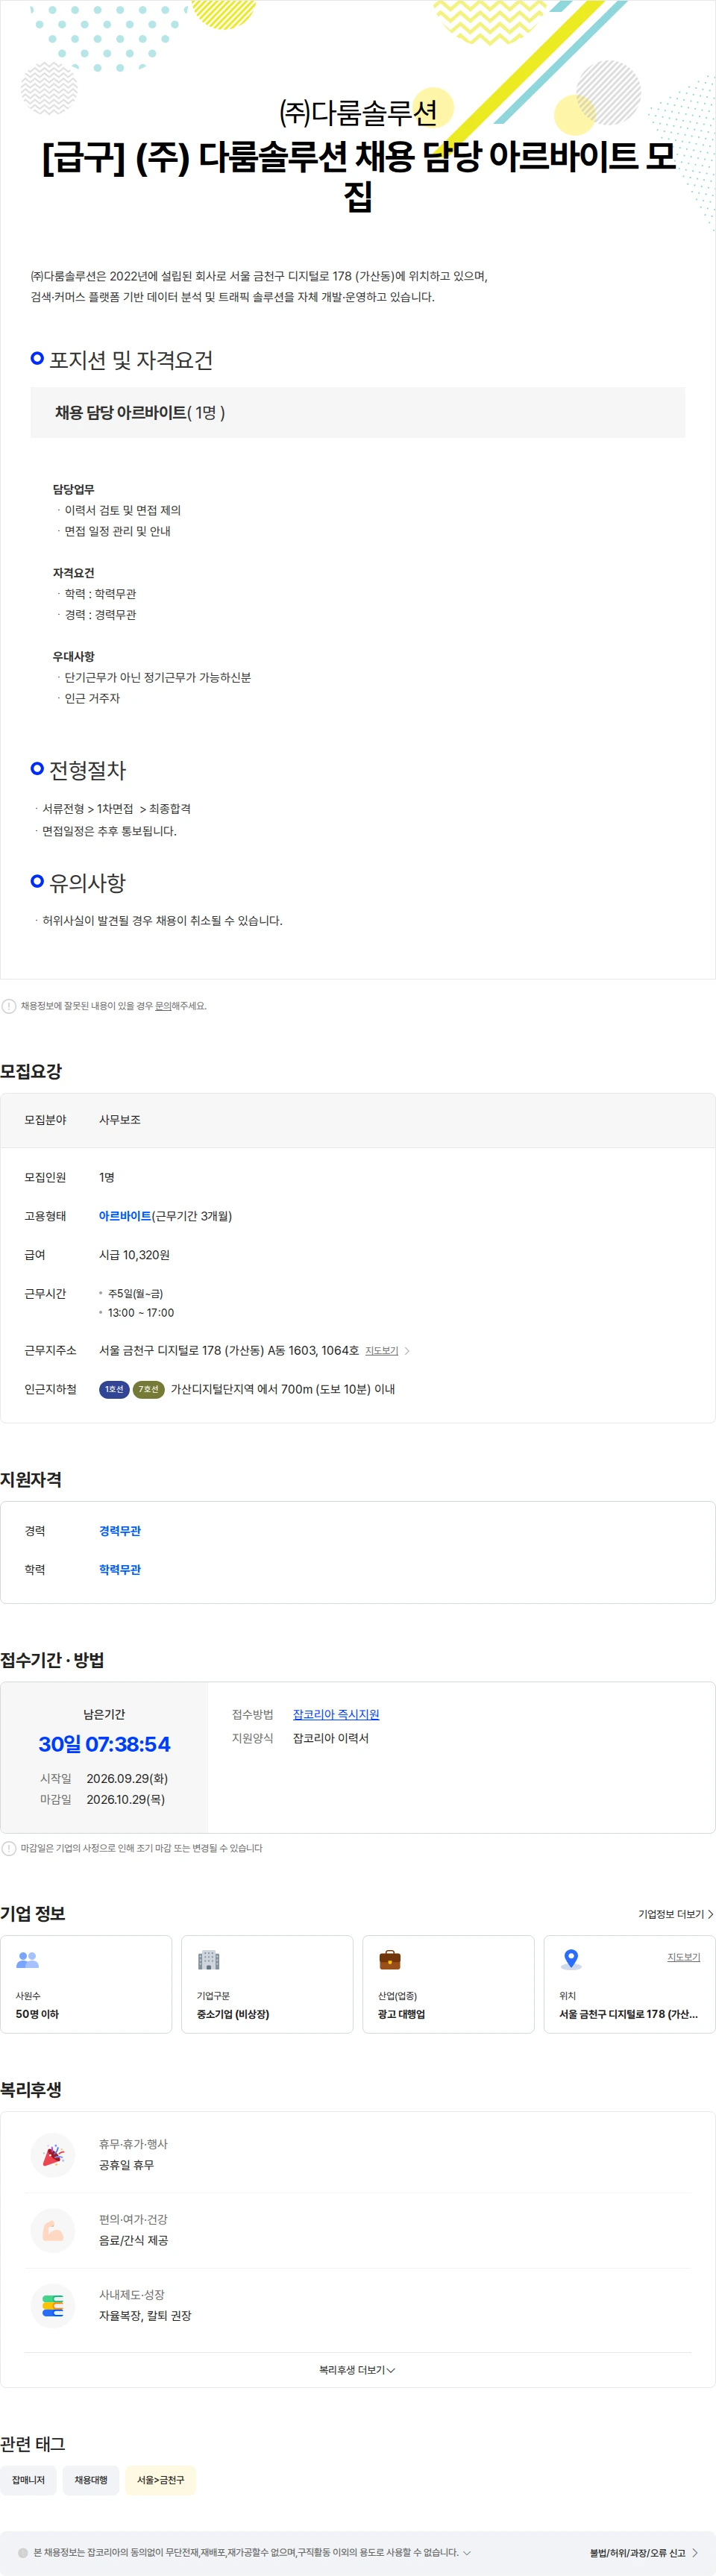Click the salary text 시급 10,320원

point(134,1255)
